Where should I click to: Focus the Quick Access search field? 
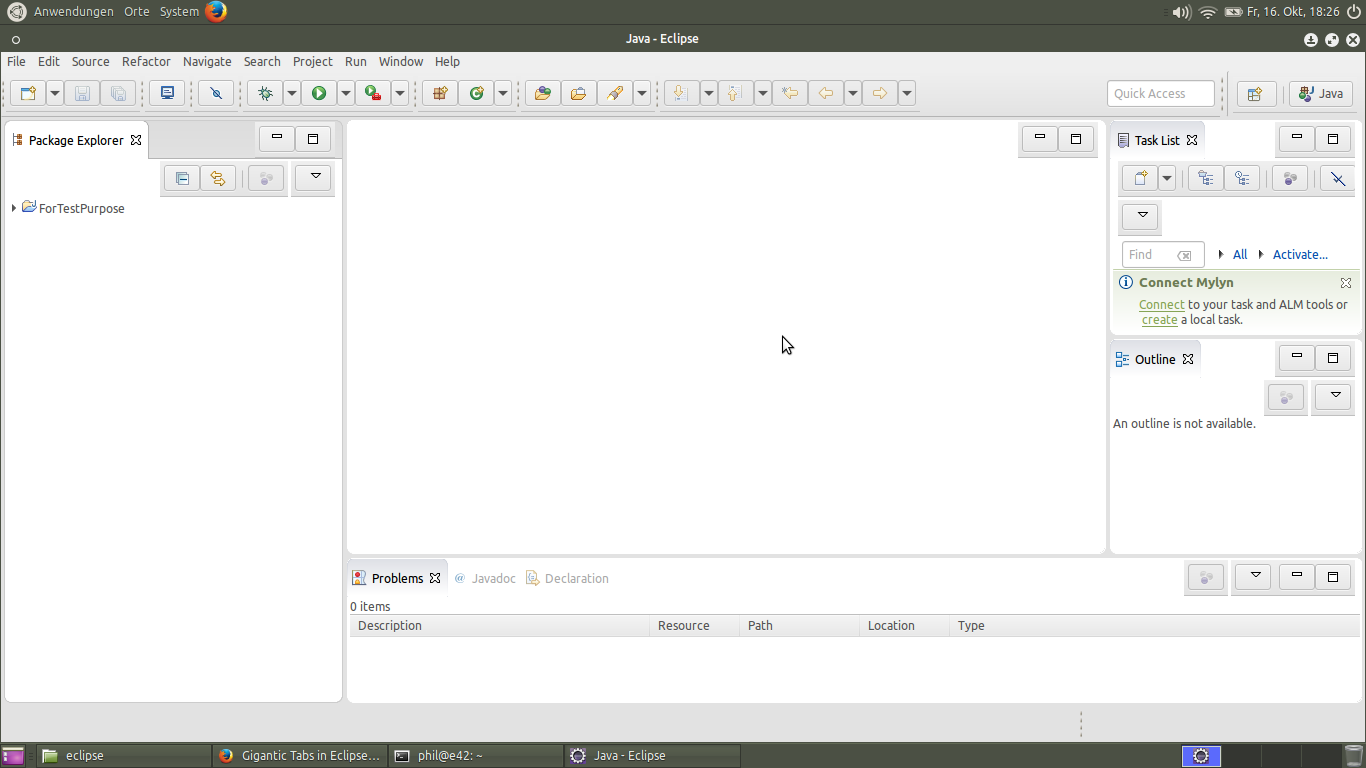[x=1161, y=93]
